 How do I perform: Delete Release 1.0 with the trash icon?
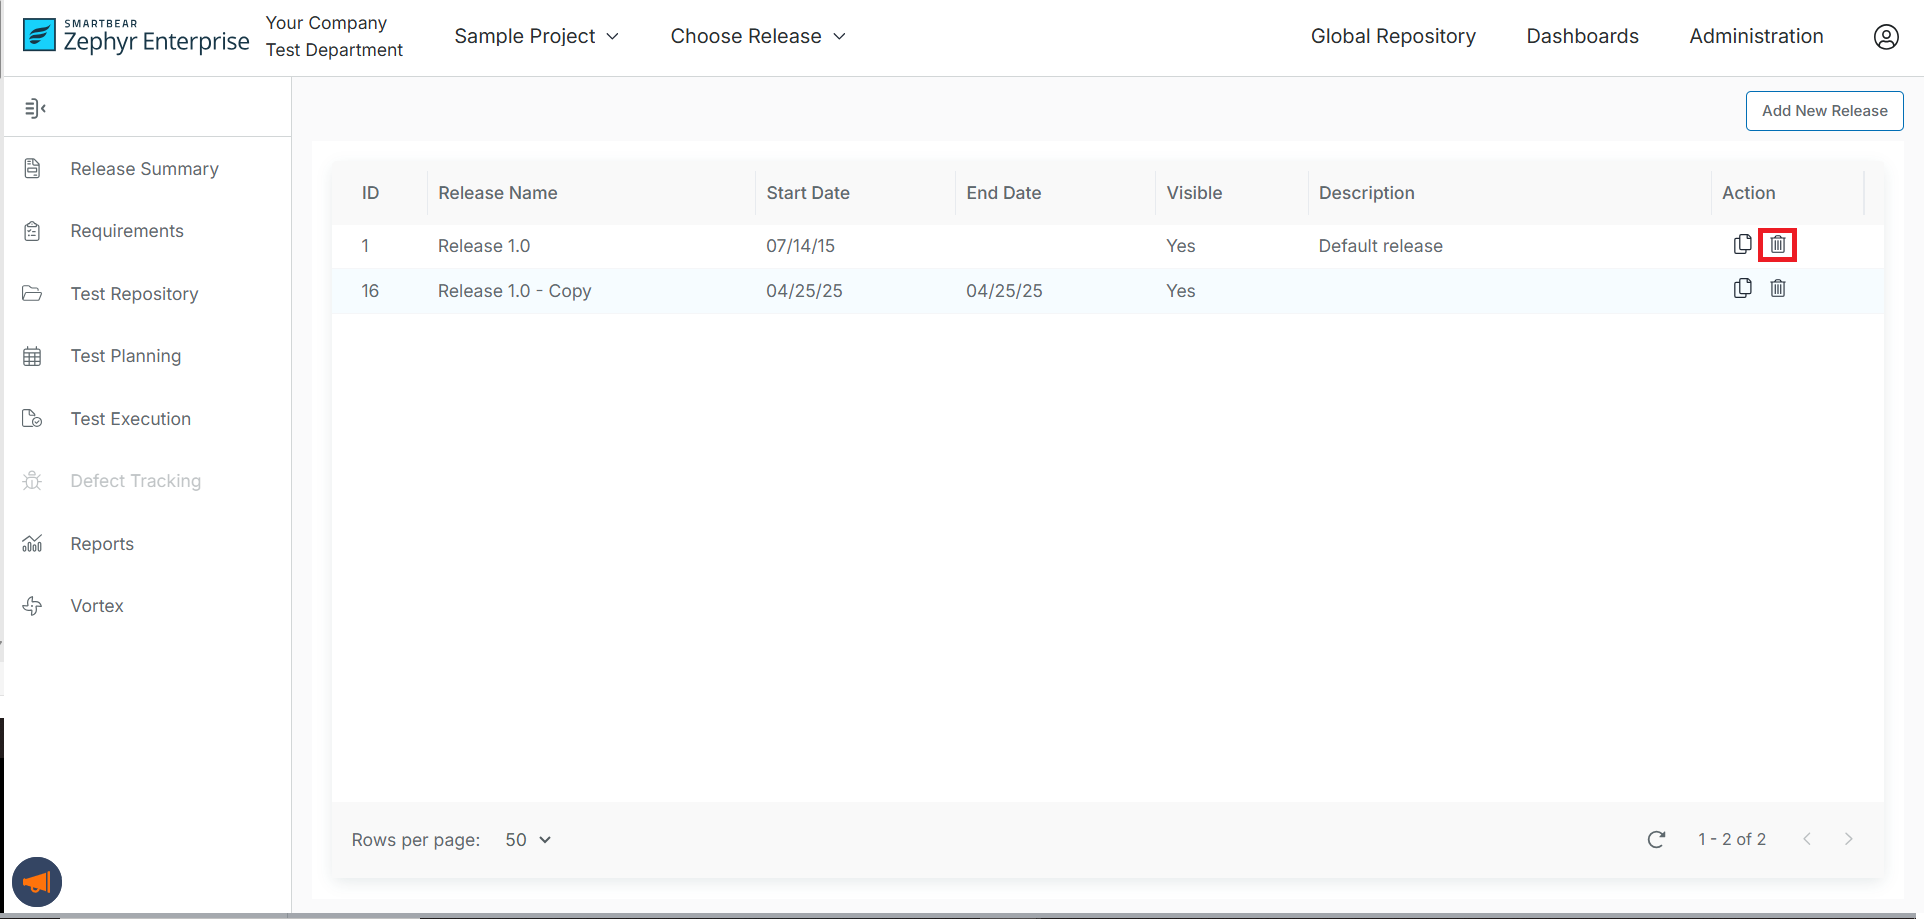pos(1777,244)
